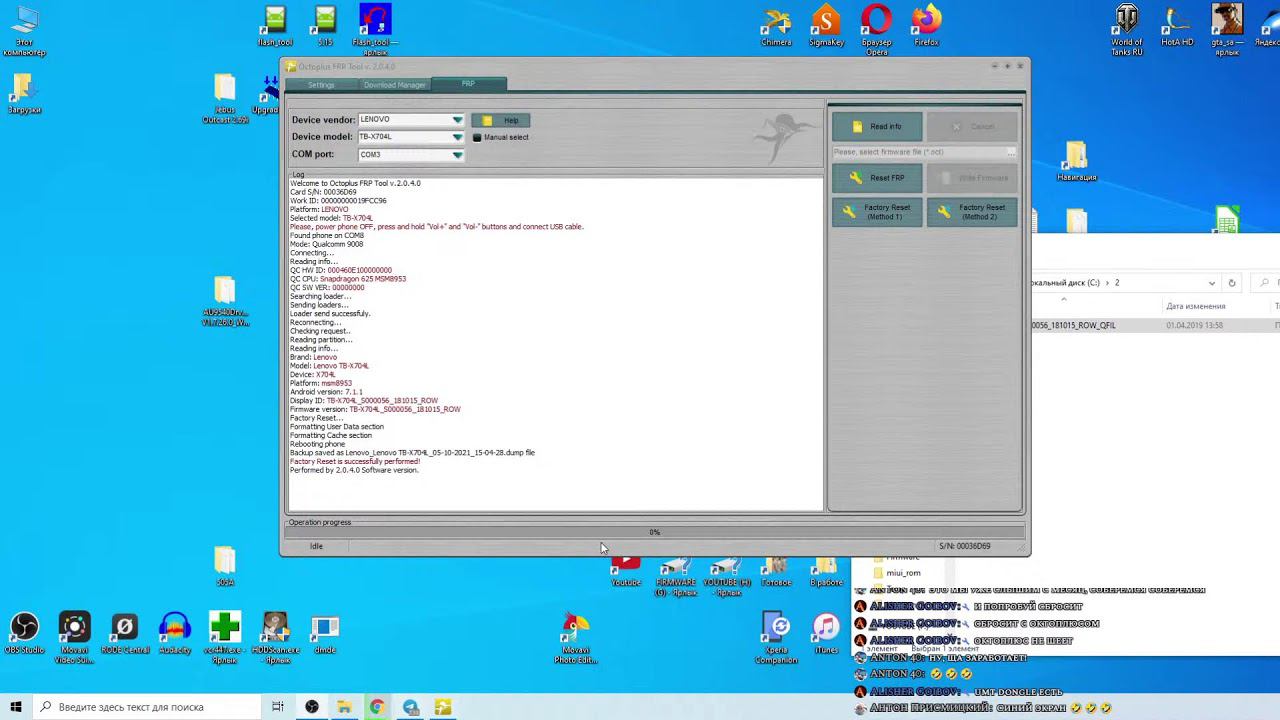Select the FRP tab
The width and height of the screenshot is (1280, 720).
click(468, 84)
